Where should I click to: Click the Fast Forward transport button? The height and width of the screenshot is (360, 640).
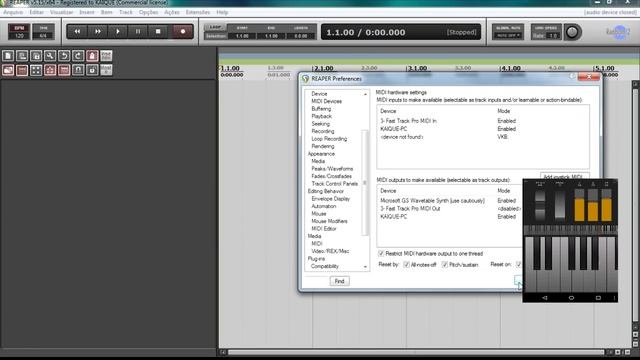[x=98, y=31]
